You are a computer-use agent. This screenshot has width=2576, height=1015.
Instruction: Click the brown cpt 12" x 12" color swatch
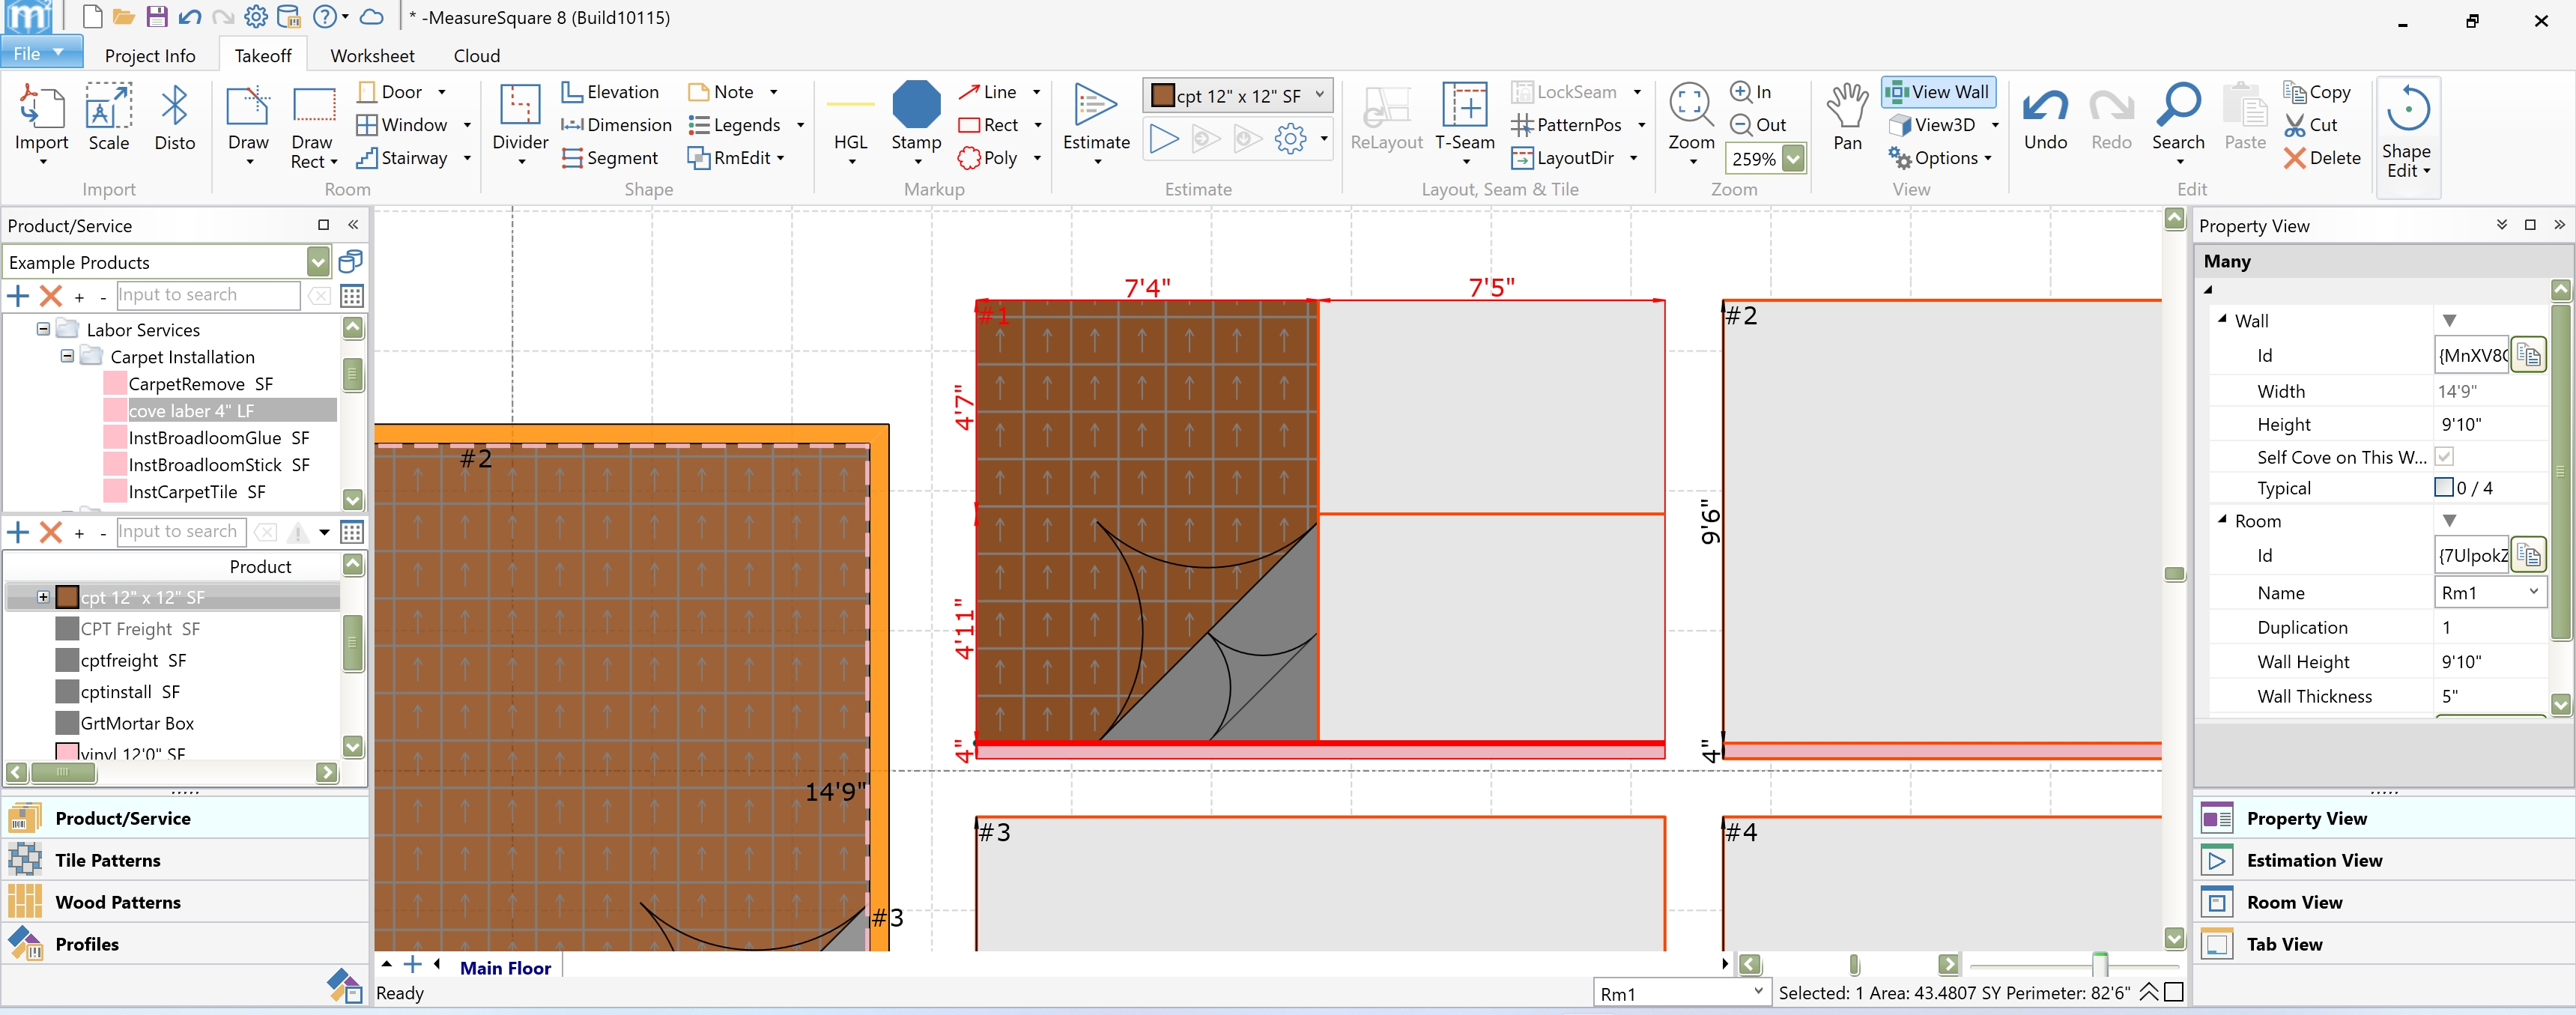pos(67,597)
